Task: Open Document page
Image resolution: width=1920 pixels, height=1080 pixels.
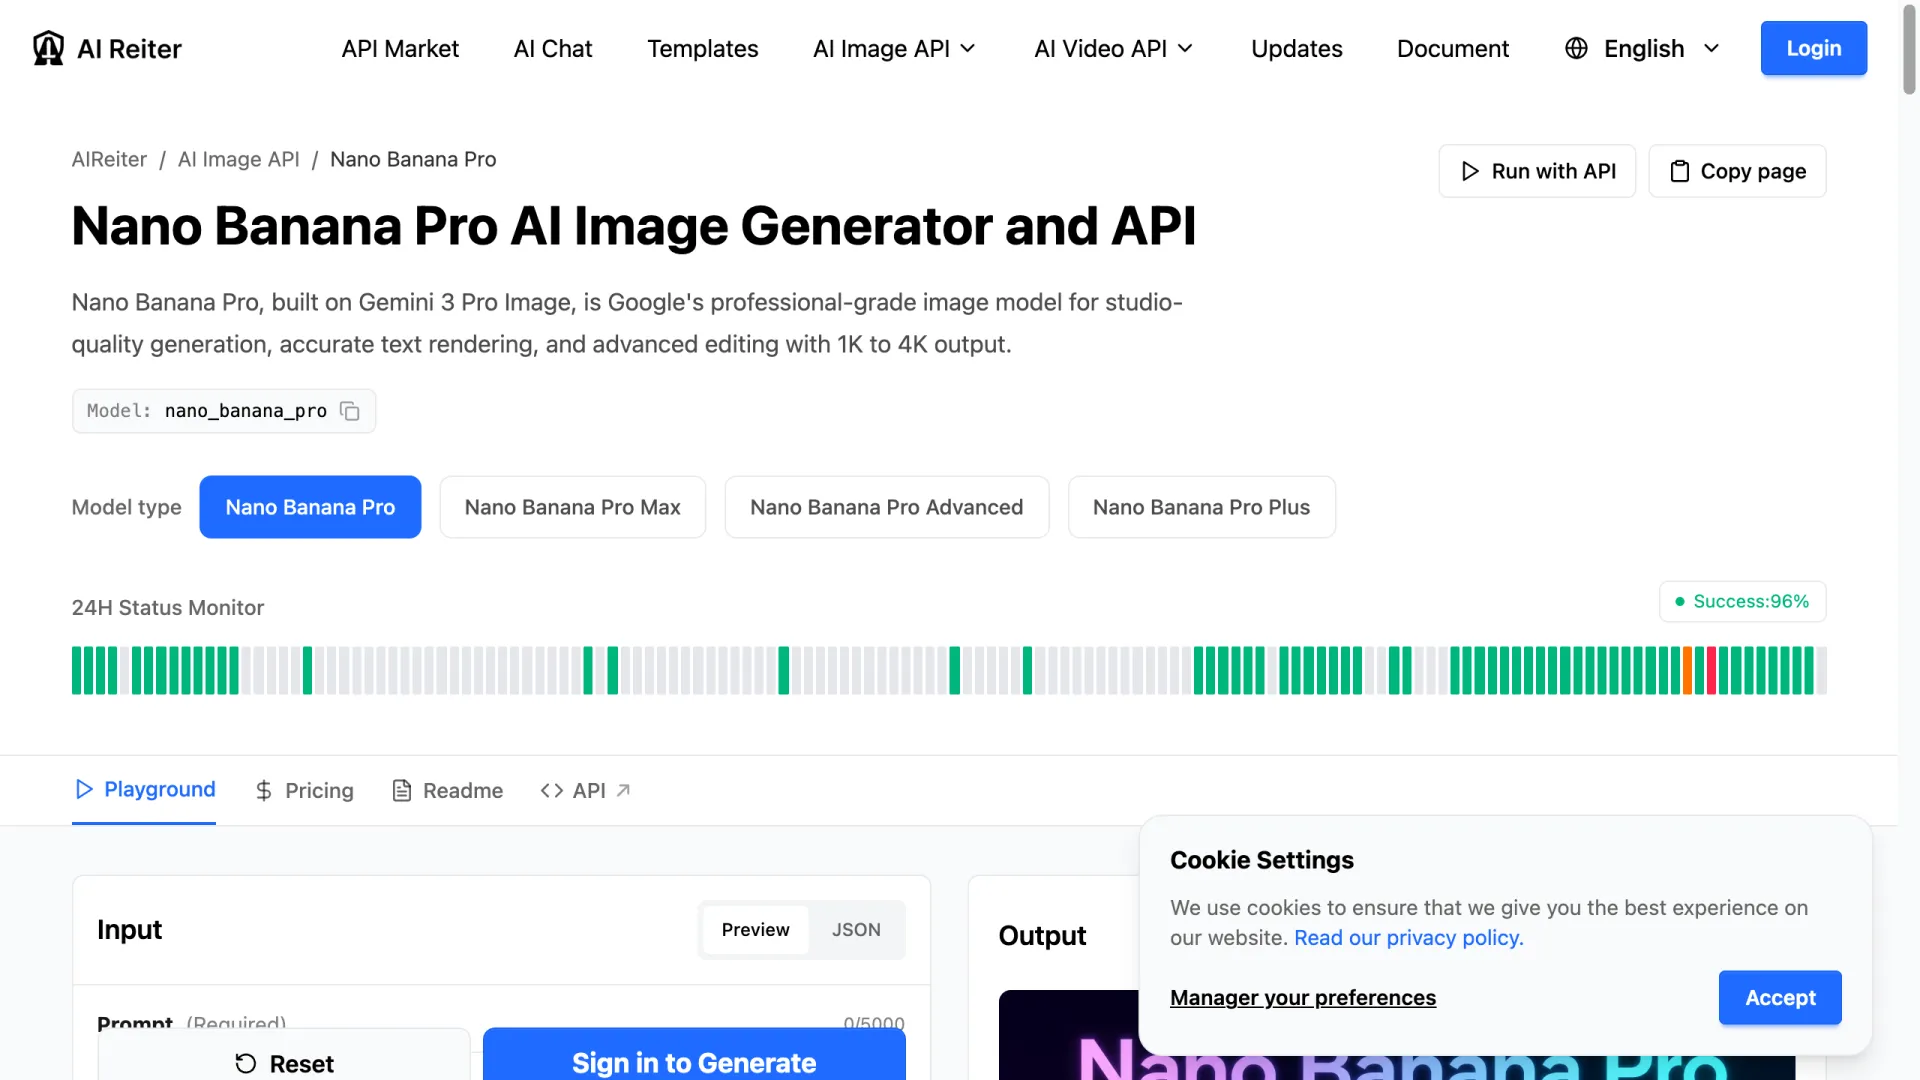Action: coord(1453,48)
